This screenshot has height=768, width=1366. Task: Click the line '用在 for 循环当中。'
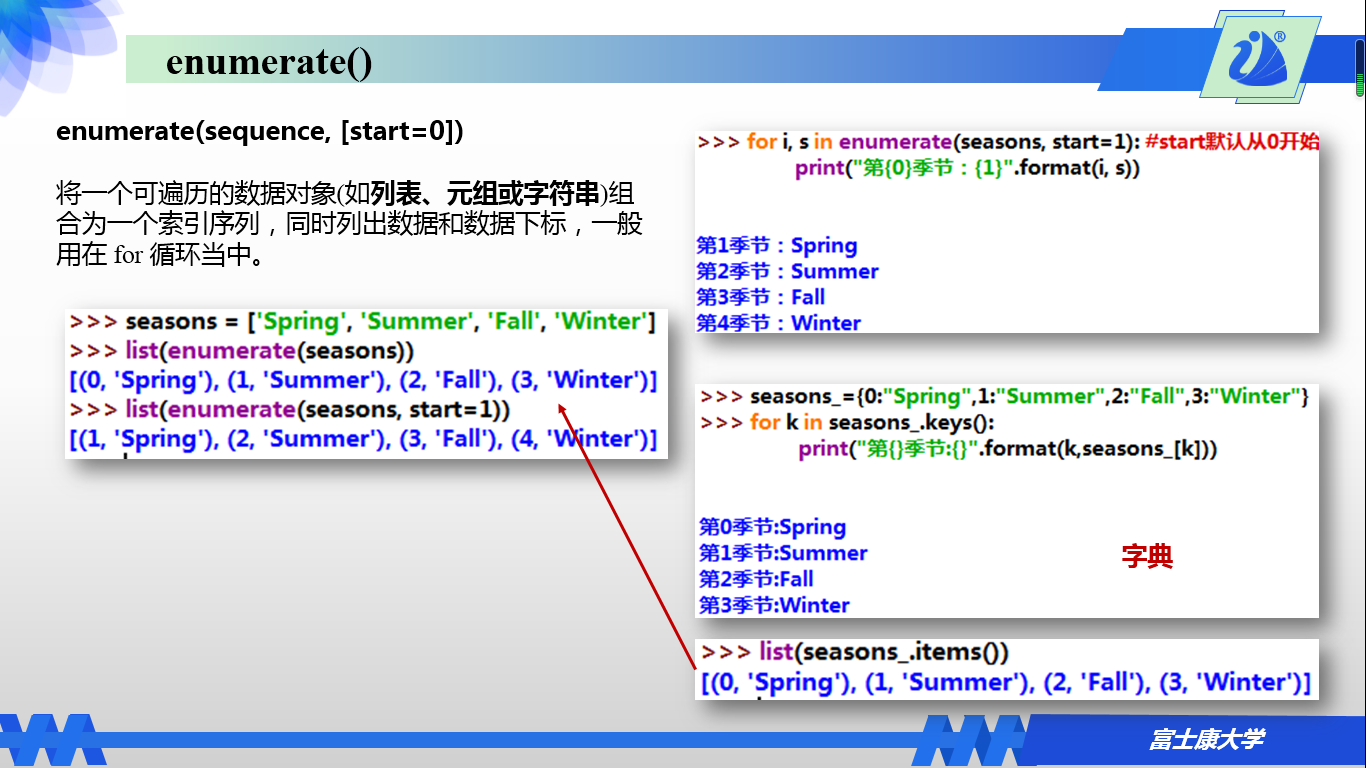point(161,255)
